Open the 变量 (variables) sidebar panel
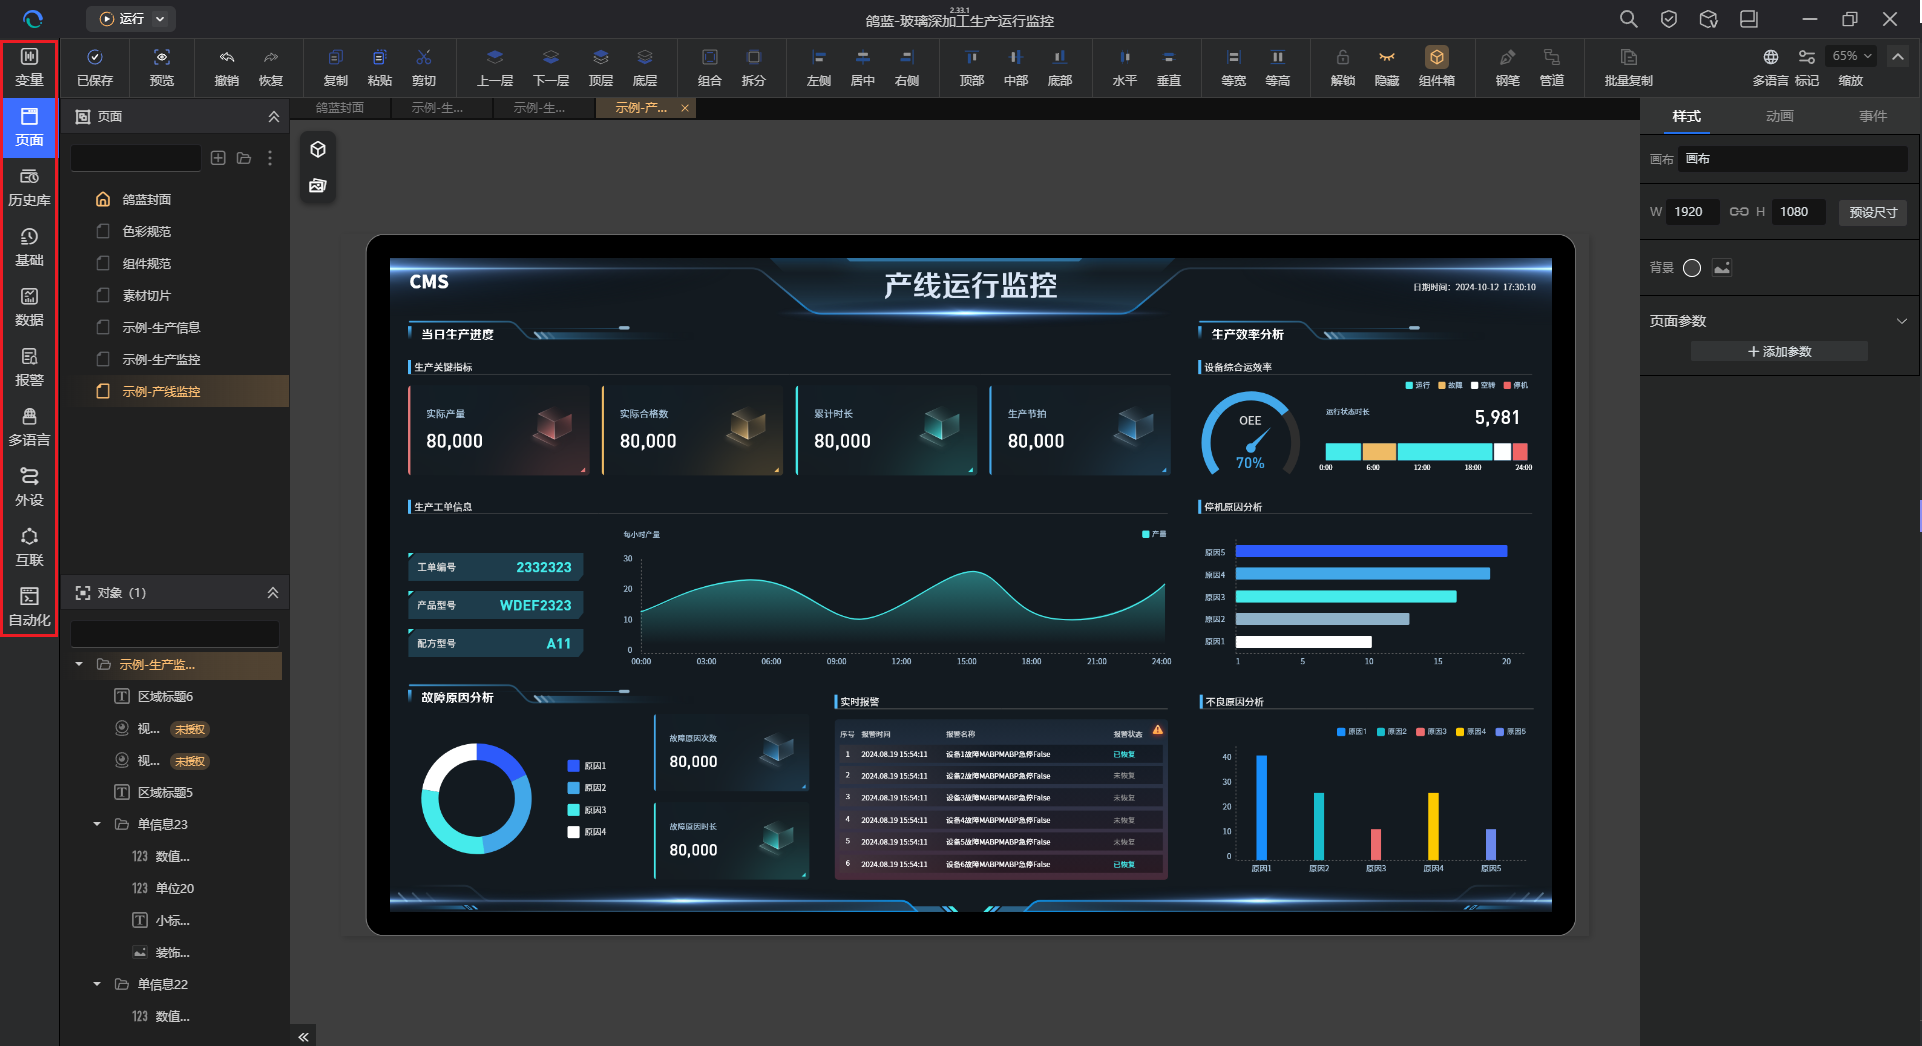This screenshot has height=1046, width=1922. point(29,67)
